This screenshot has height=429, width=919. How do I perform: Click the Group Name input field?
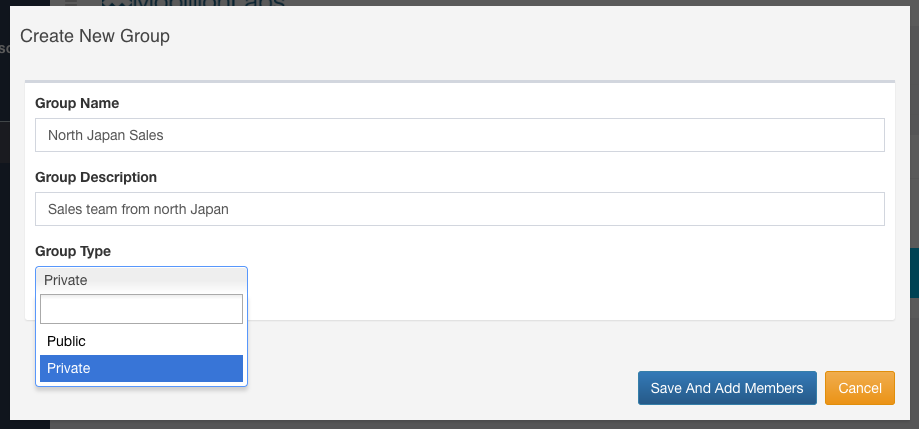click(459, 135)
